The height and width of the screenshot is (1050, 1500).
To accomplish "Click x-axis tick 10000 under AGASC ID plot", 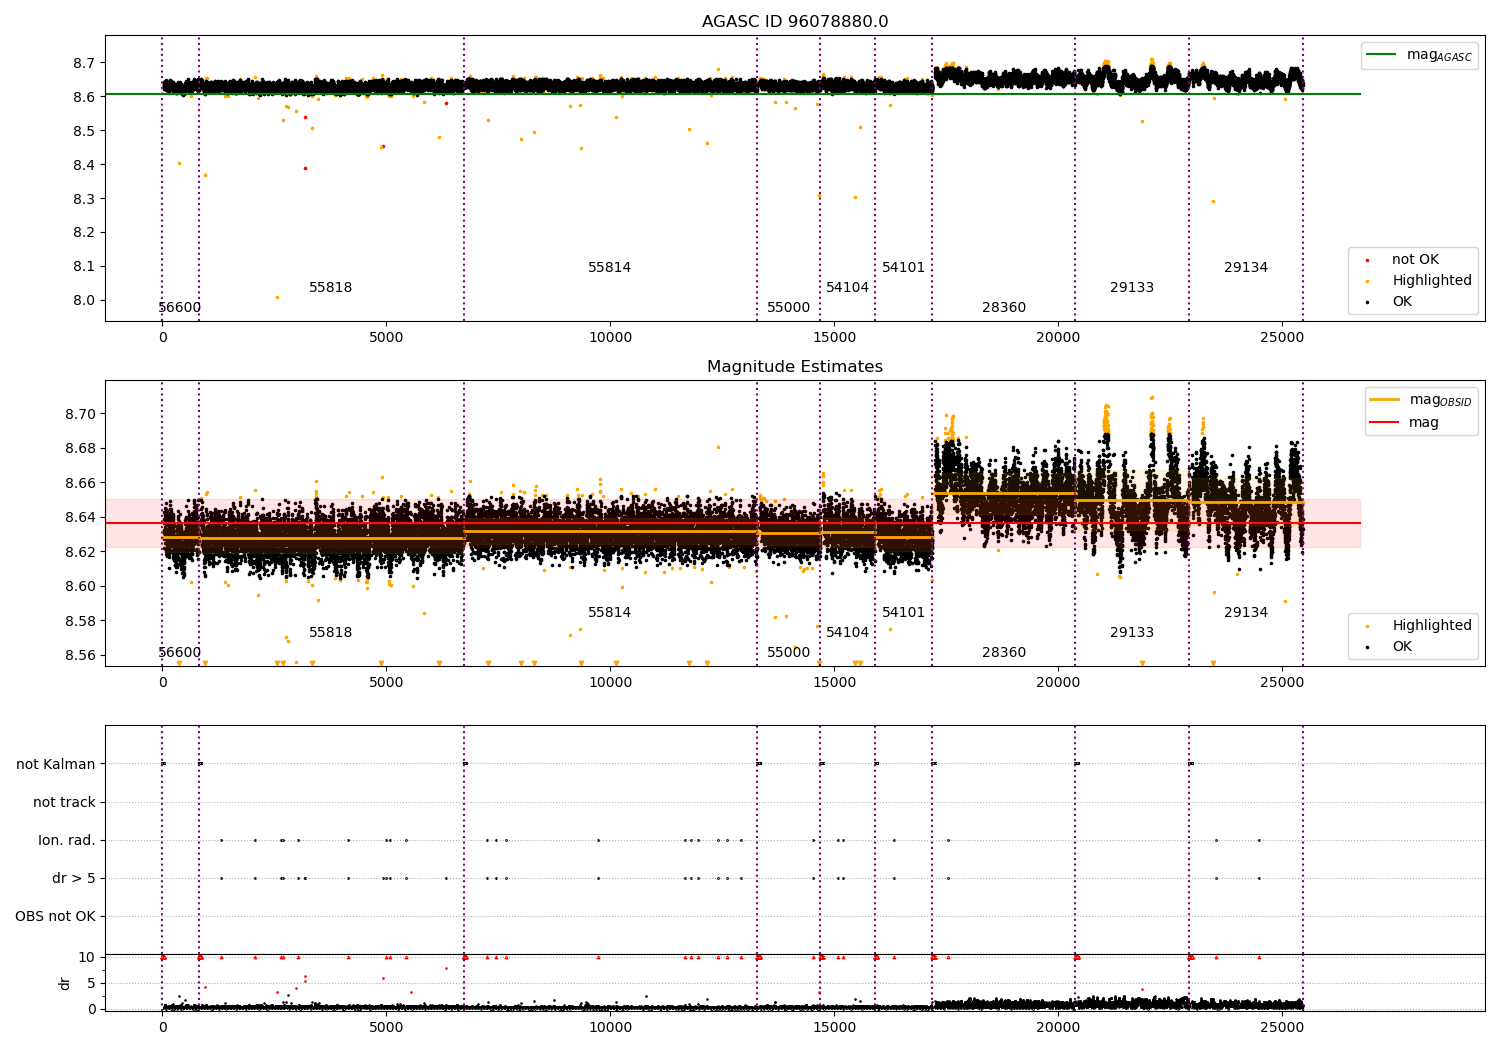I will point(610,337).
